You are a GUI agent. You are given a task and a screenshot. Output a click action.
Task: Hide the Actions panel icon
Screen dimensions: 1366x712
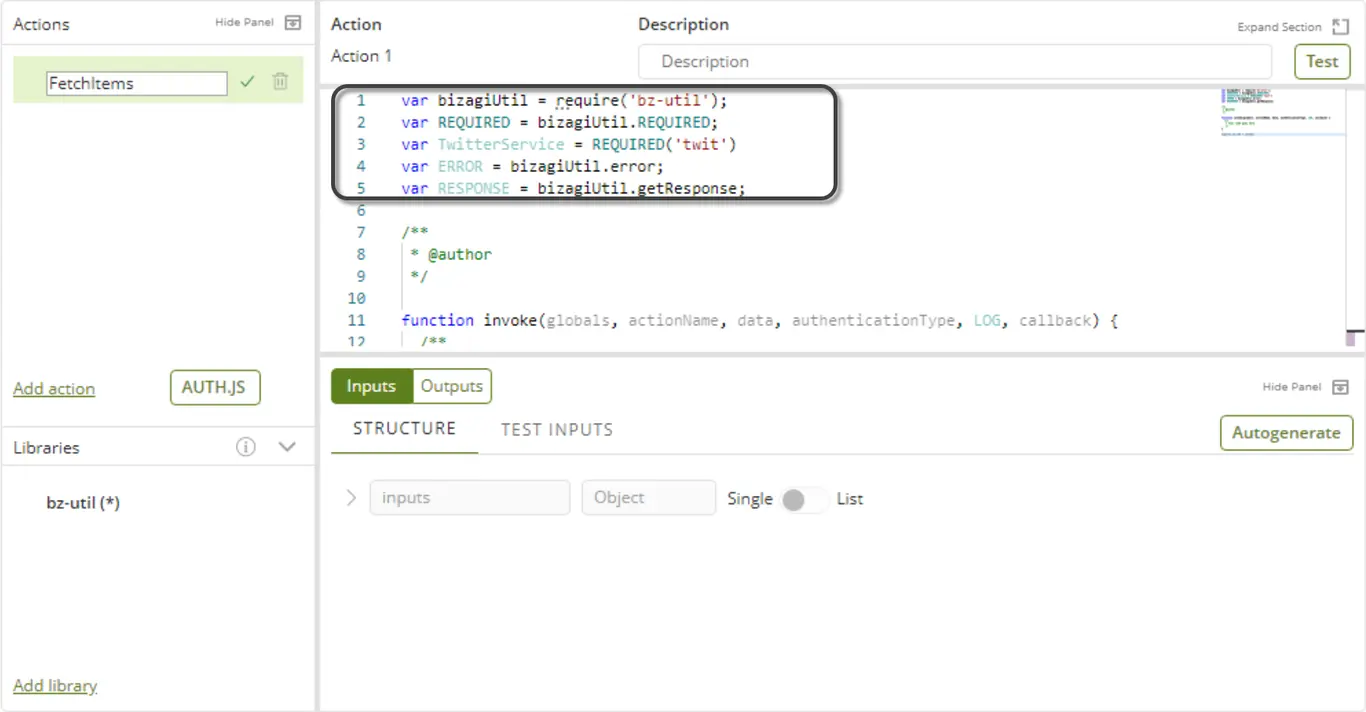(292, 23)
